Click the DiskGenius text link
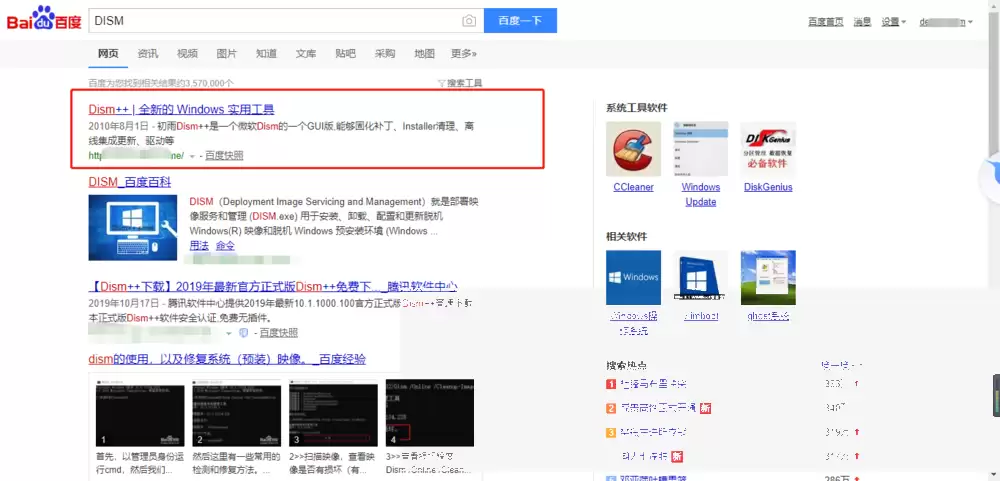 (768, 187)
